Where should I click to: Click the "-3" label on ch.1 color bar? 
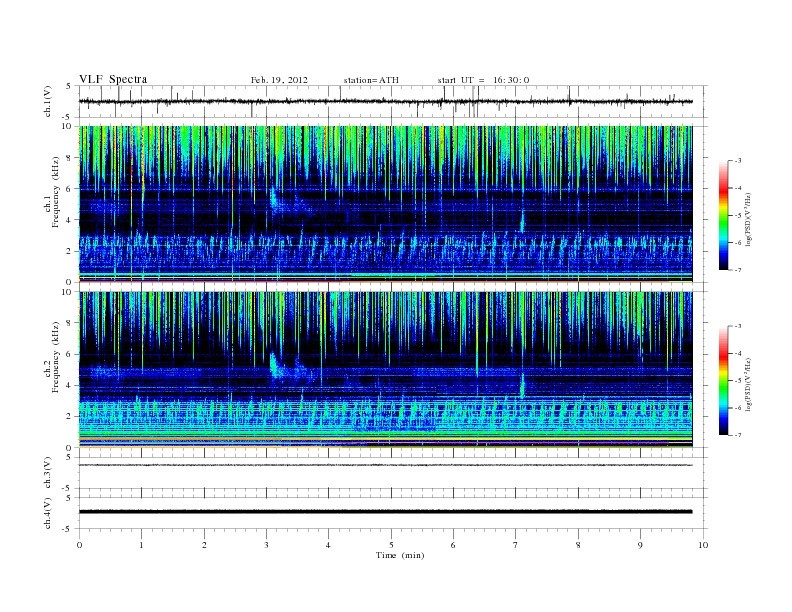click(737, 161)
